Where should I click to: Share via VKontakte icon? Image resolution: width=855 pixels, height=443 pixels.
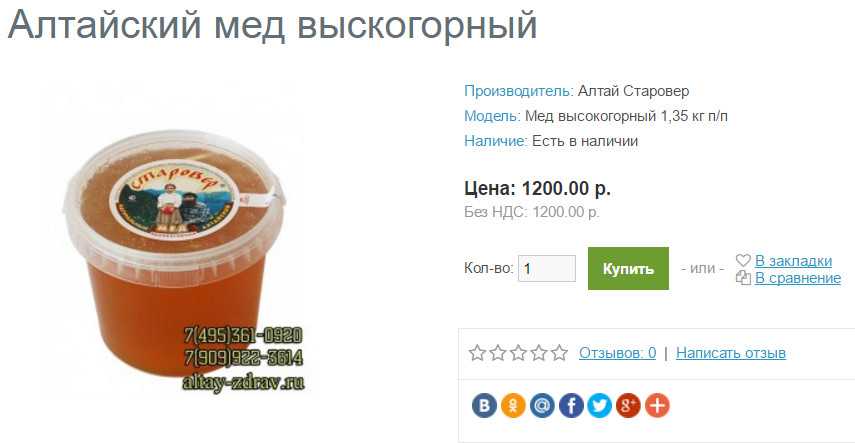(484, 406)
